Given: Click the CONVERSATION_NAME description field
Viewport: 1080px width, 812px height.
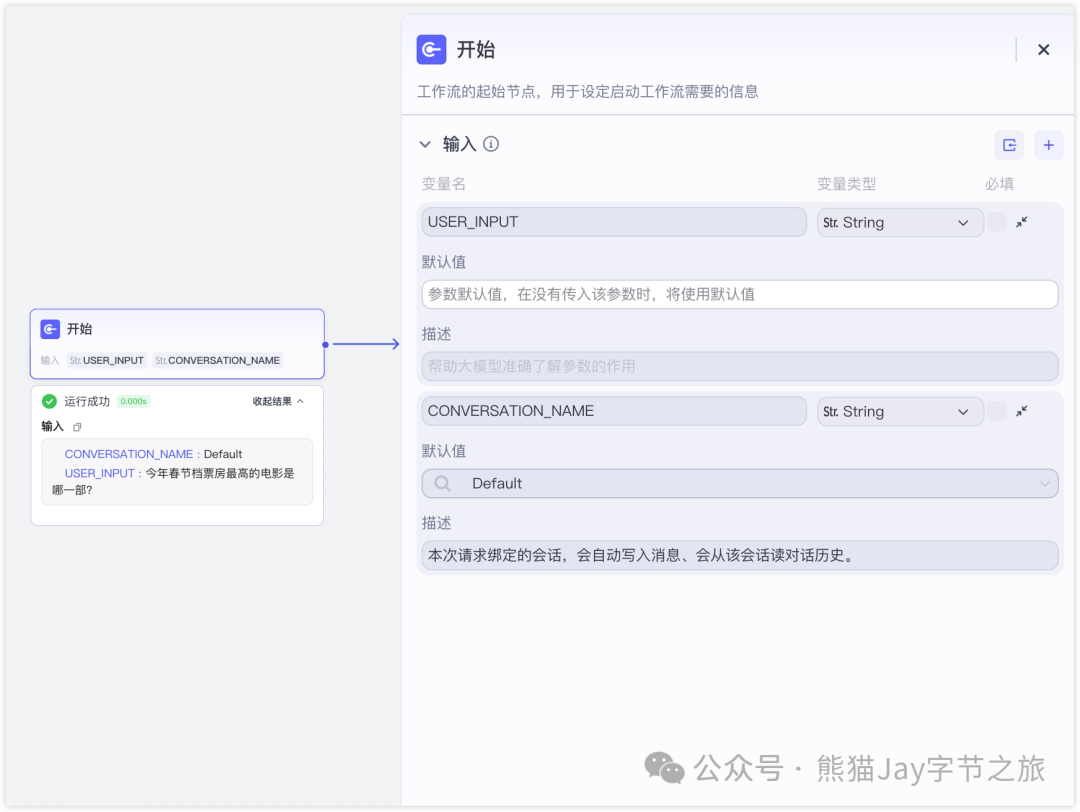Looking at the screenshot, I should point(739,555).
